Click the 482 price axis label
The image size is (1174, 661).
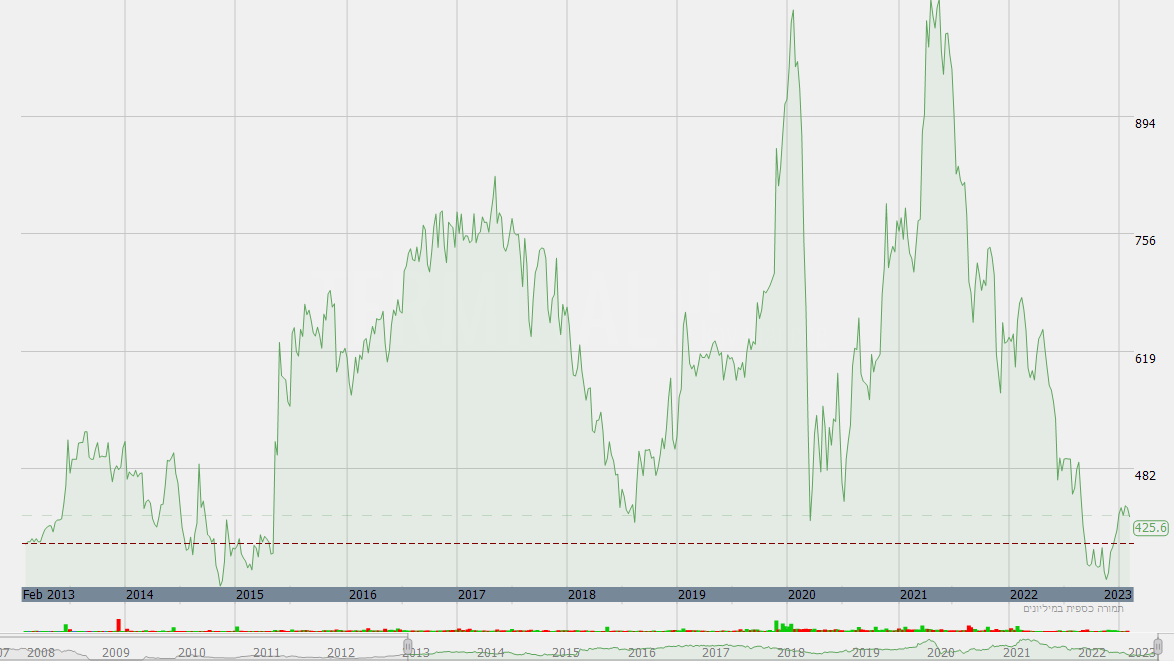pos(1145,475)
